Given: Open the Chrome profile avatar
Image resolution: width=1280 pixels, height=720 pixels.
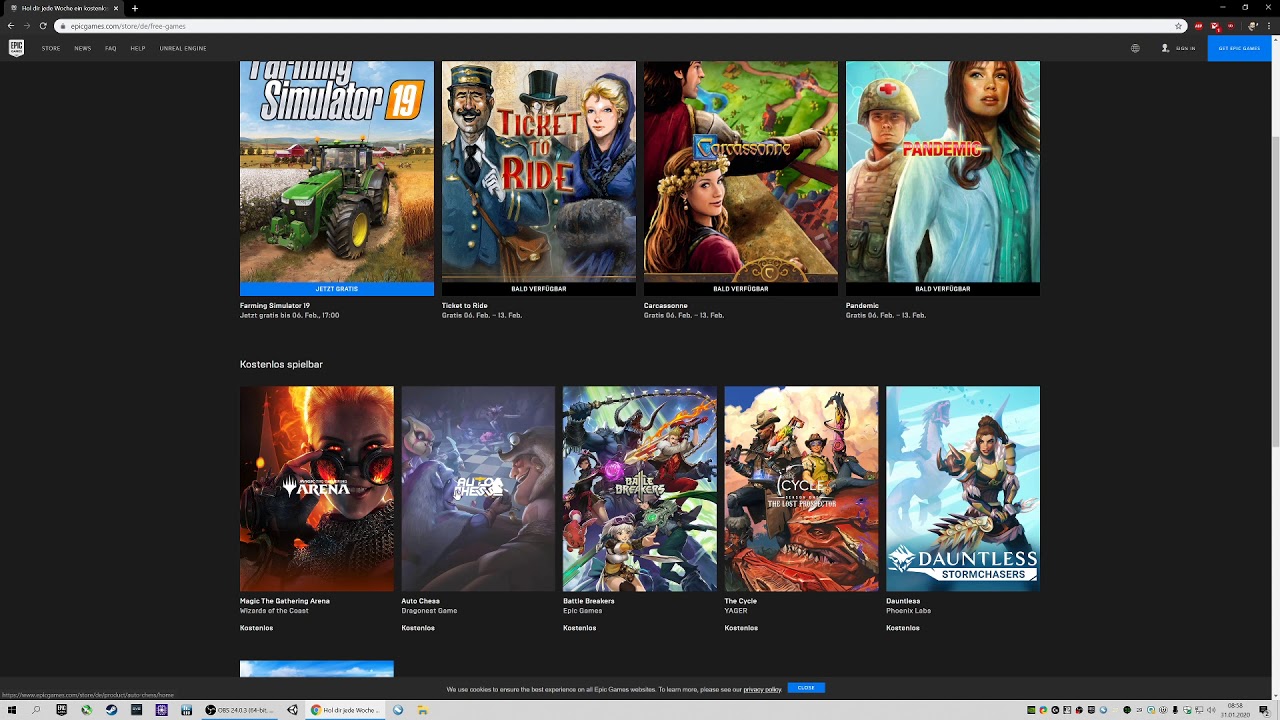Looking at the screenshot, I should pos(1253,26).
